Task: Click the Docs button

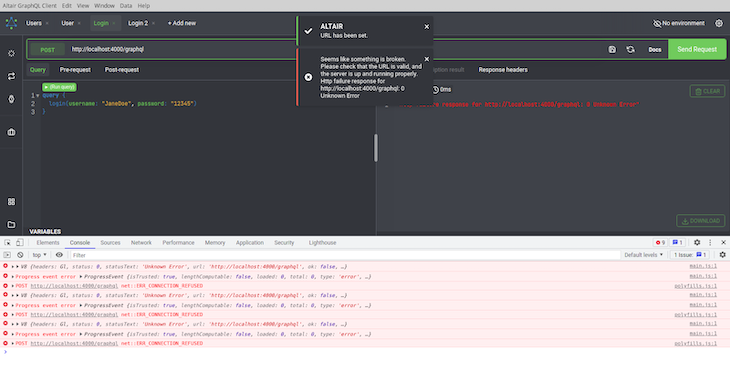Action: coord(655,49)
